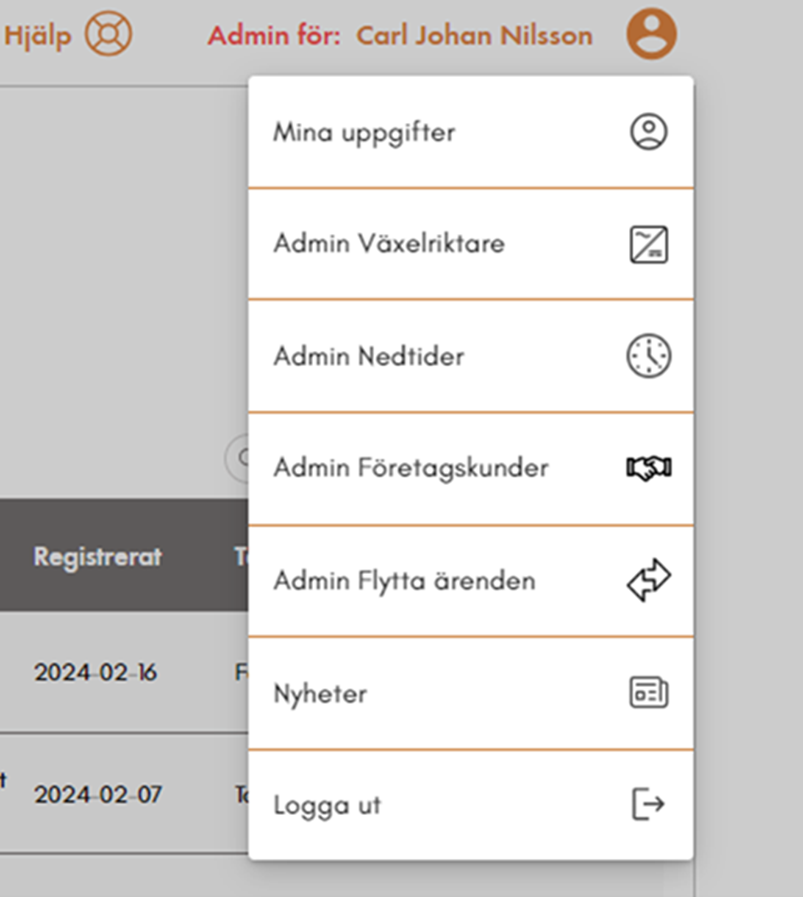Image resolution: width=803 pixels, height=897 pixels.
Task: Click the Hjälp help link
Action: pyautogui.click(x=38, y=35)
